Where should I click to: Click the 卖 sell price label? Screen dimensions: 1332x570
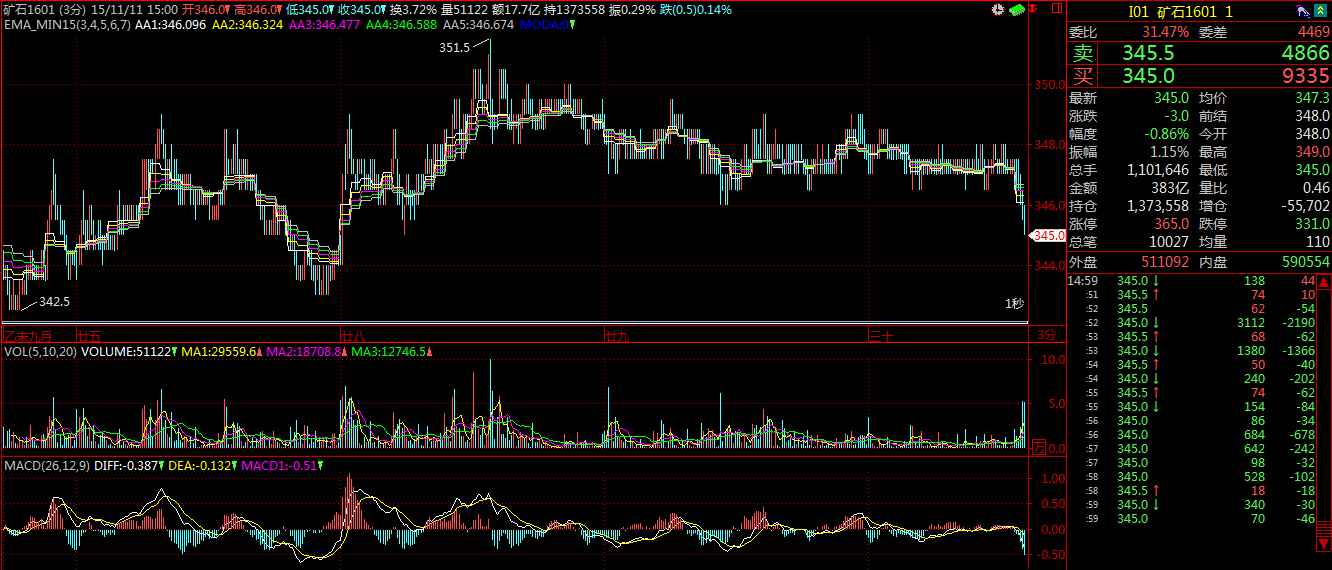tap(1083, 54)
